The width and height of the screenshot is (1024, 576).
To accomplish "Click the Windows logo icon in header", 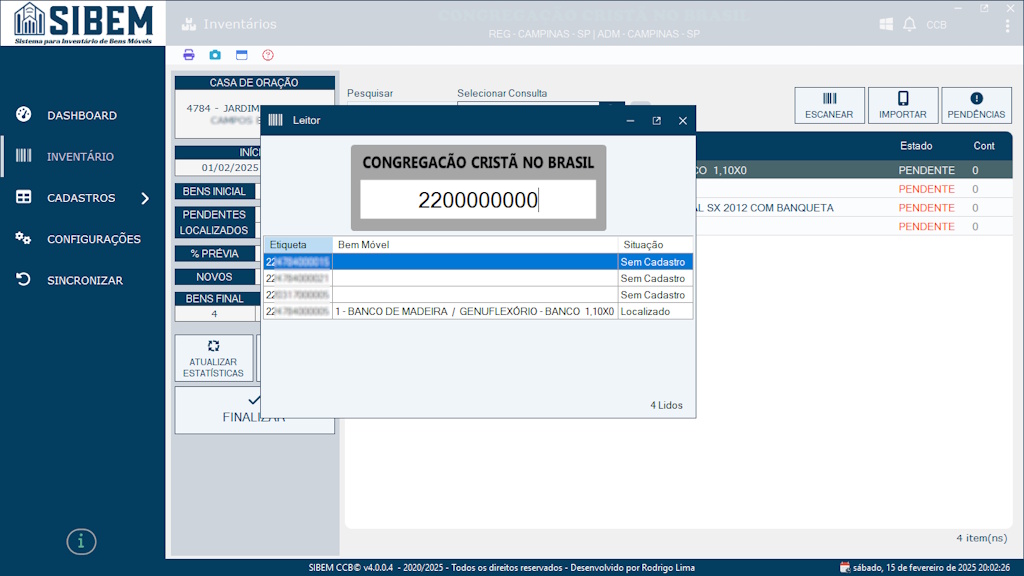I will click(x=886, y=24).
